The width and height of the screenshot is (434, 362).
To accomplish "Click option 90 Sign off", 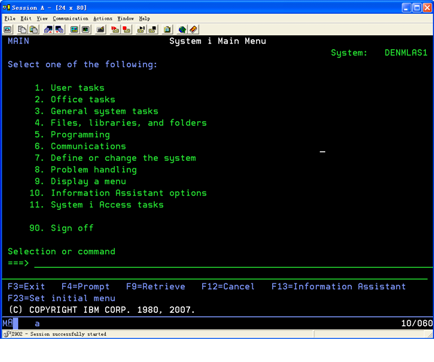I will 61,228.
